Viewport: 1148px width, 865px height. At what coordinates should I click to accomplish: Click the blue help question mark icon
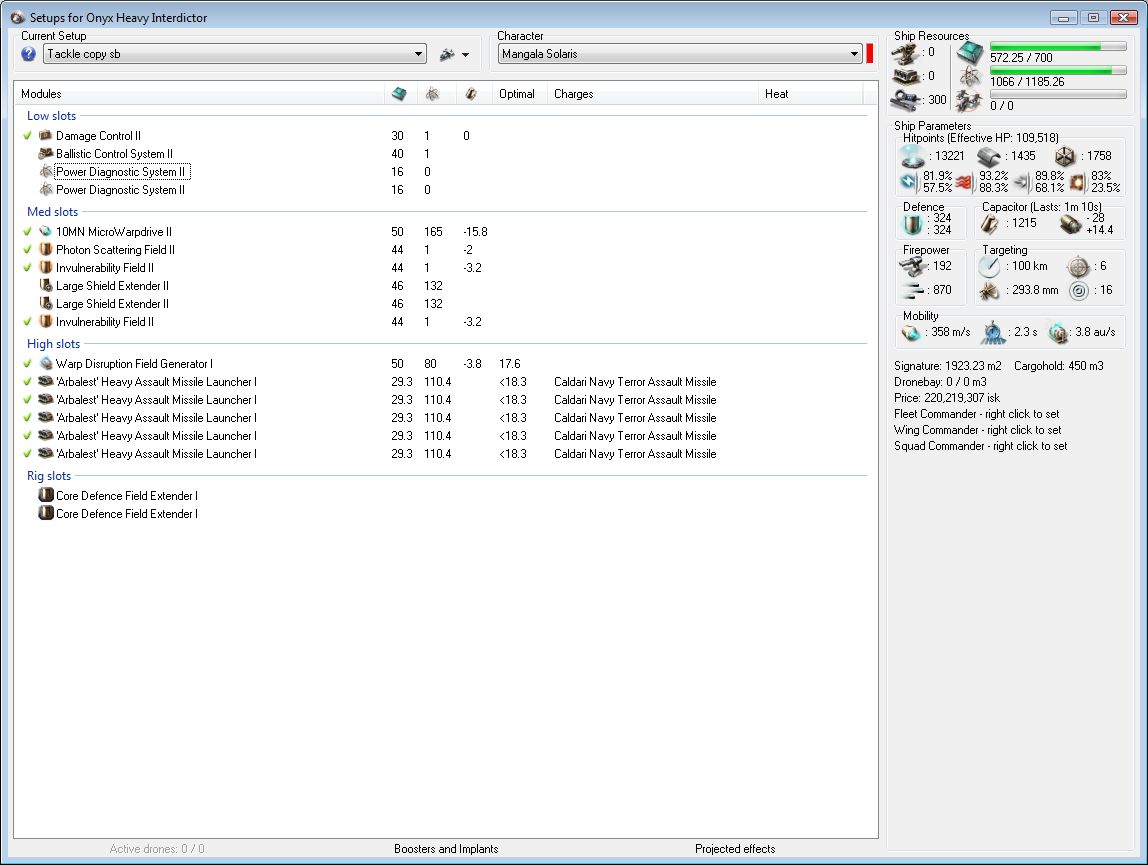tap(29, 54)
